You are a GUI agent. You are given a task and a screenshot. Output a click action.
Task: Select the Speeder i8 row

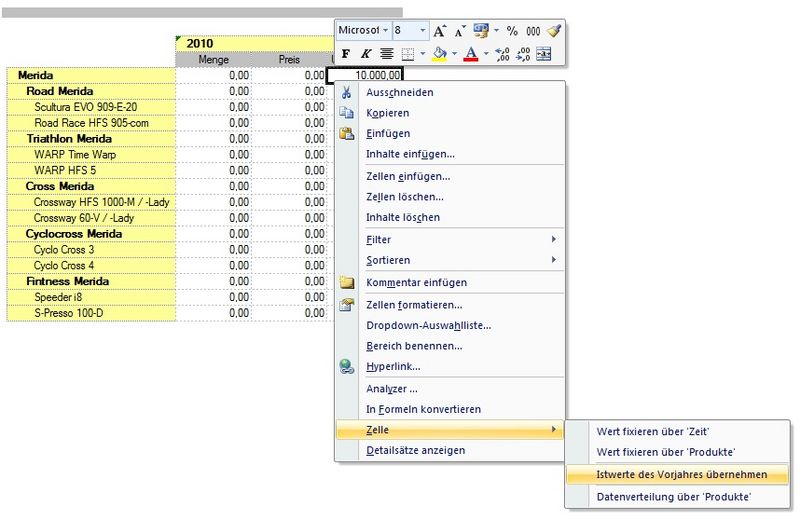(91, 296)
